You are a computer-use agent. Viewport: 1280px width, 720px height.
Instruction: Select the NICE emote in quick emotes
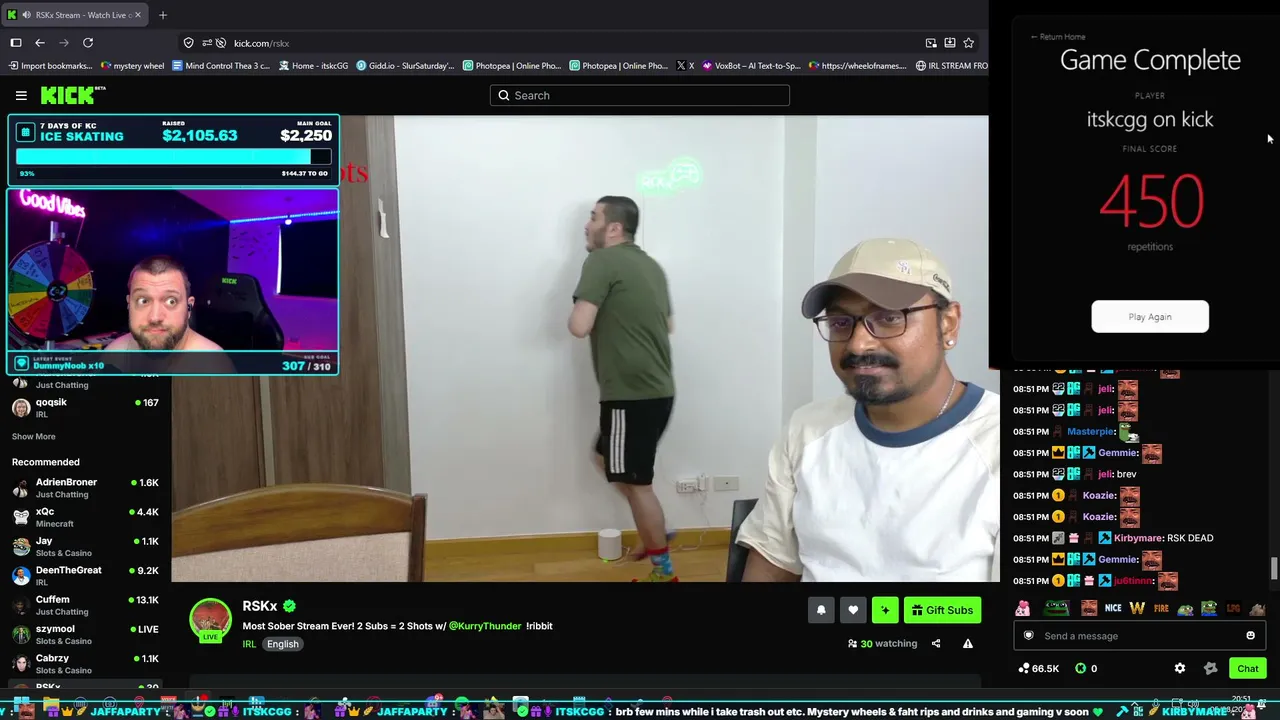tap(1113, 608)
